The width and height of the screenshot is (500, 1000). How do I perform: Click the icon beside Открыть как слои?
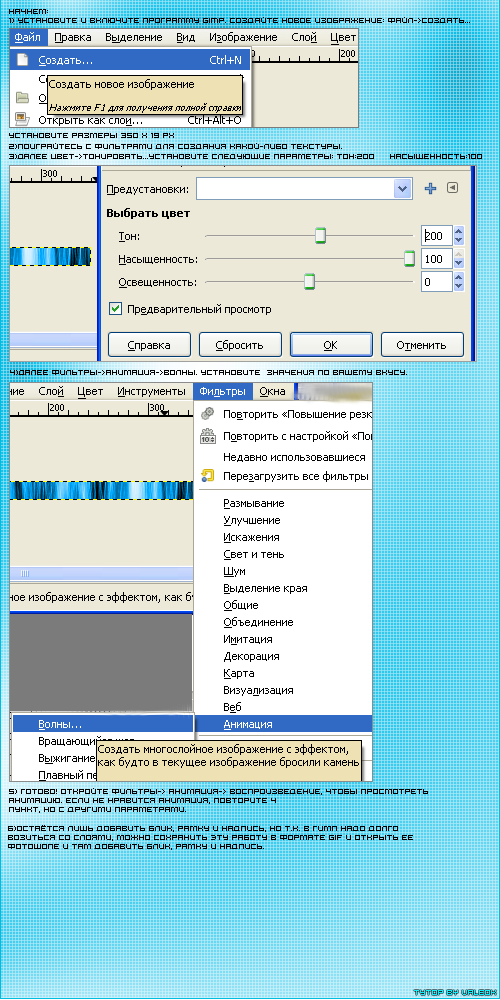22,119
